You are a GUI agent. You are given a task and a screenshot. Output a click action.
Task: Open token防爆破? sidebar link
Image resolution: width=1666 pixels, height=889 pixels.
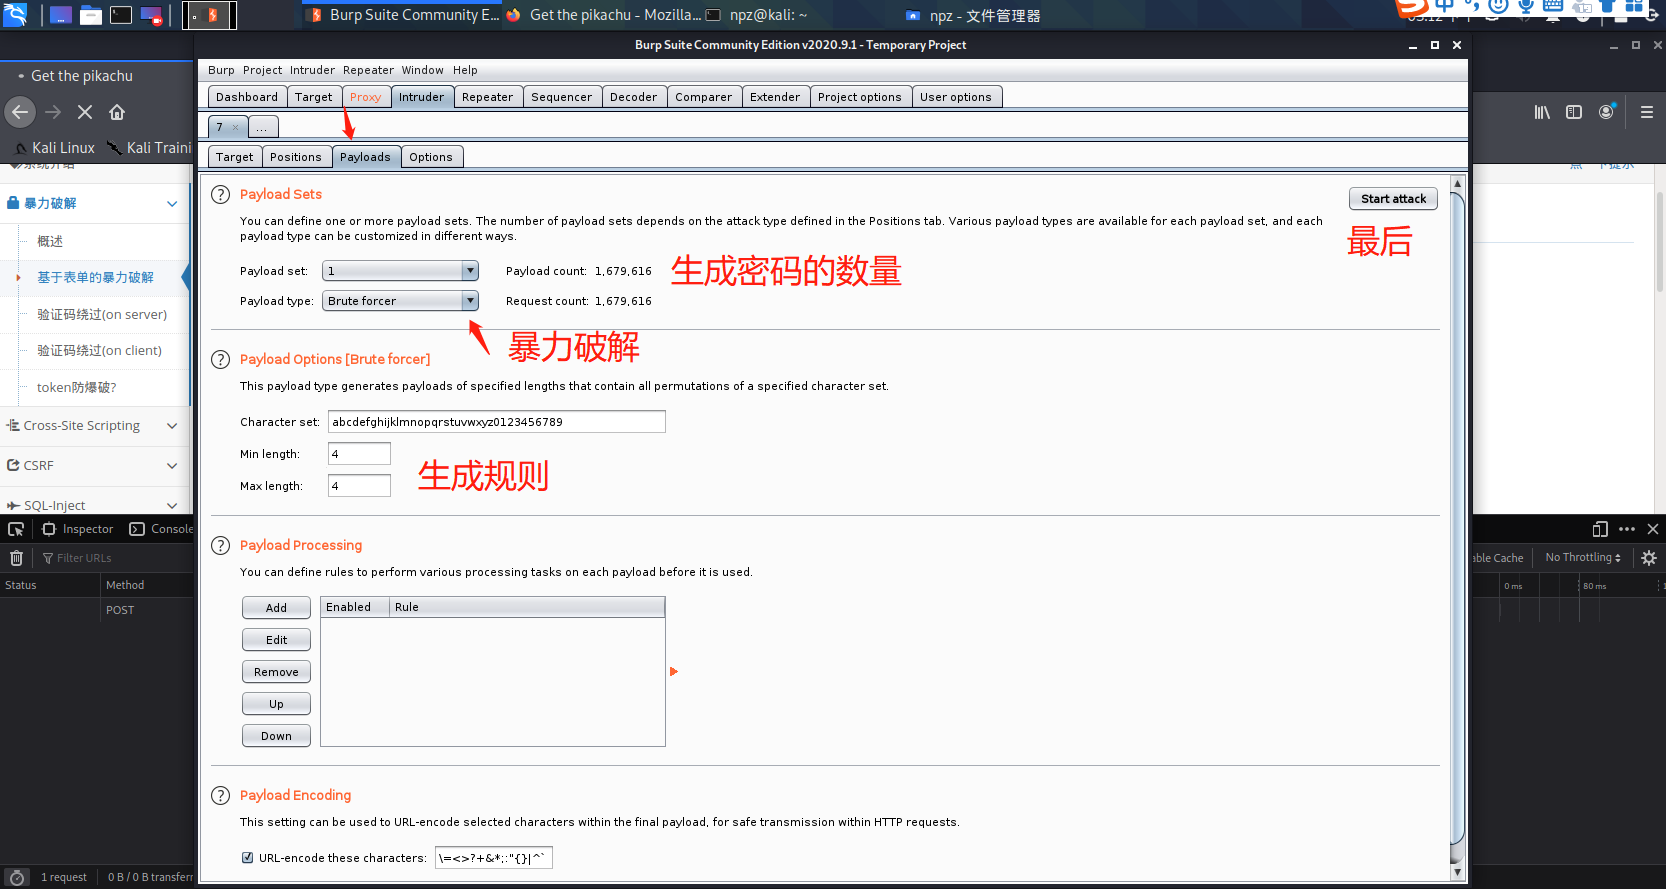tap(77, 388)
